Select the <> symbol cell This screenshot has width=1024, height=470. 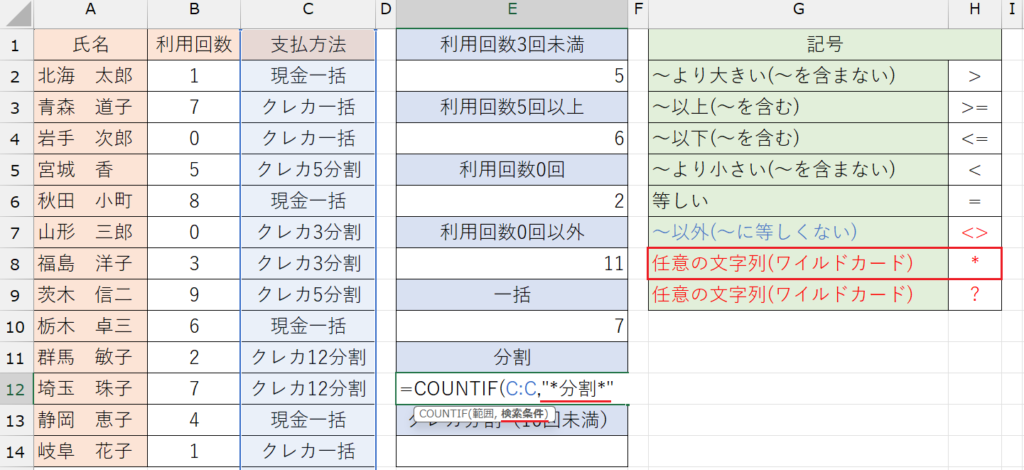tap(975, 233)
